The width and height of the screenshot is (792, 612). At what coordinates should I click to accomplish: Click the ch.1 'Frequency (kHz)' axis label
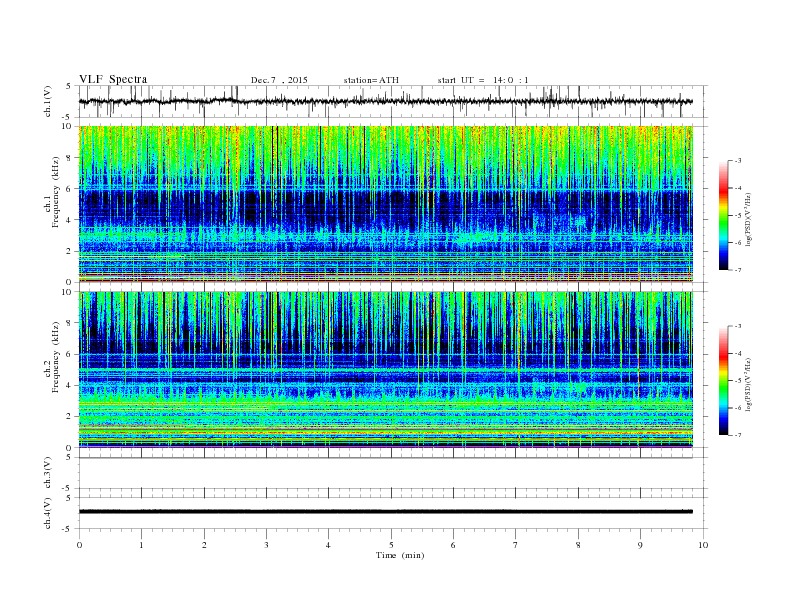point(56,191)
